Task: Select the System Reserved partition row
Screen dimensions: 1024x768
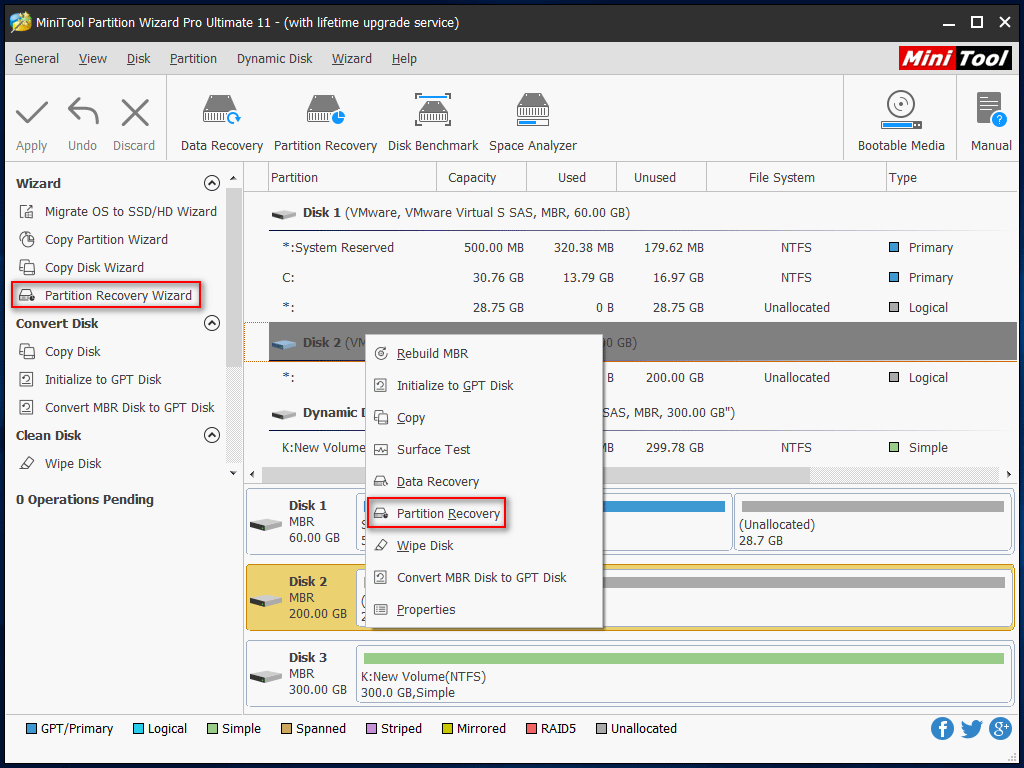Action: click(x=643, y=248)
